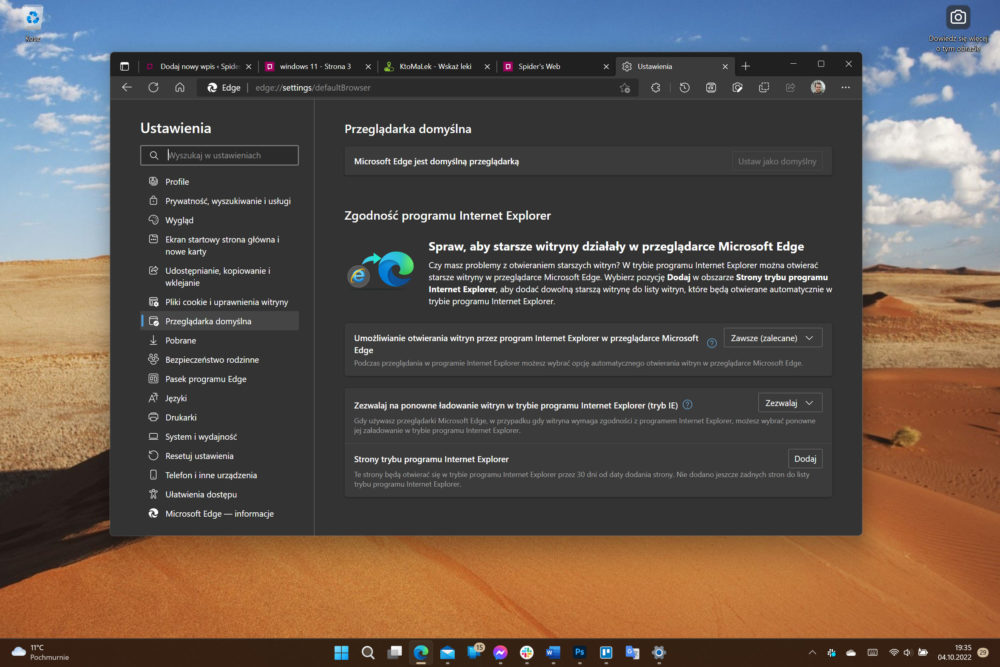Image resolution: width=1000 pixels, height=667 pixels.
Task: Open Messenger on the taskbar
Action: pos(501,652)
